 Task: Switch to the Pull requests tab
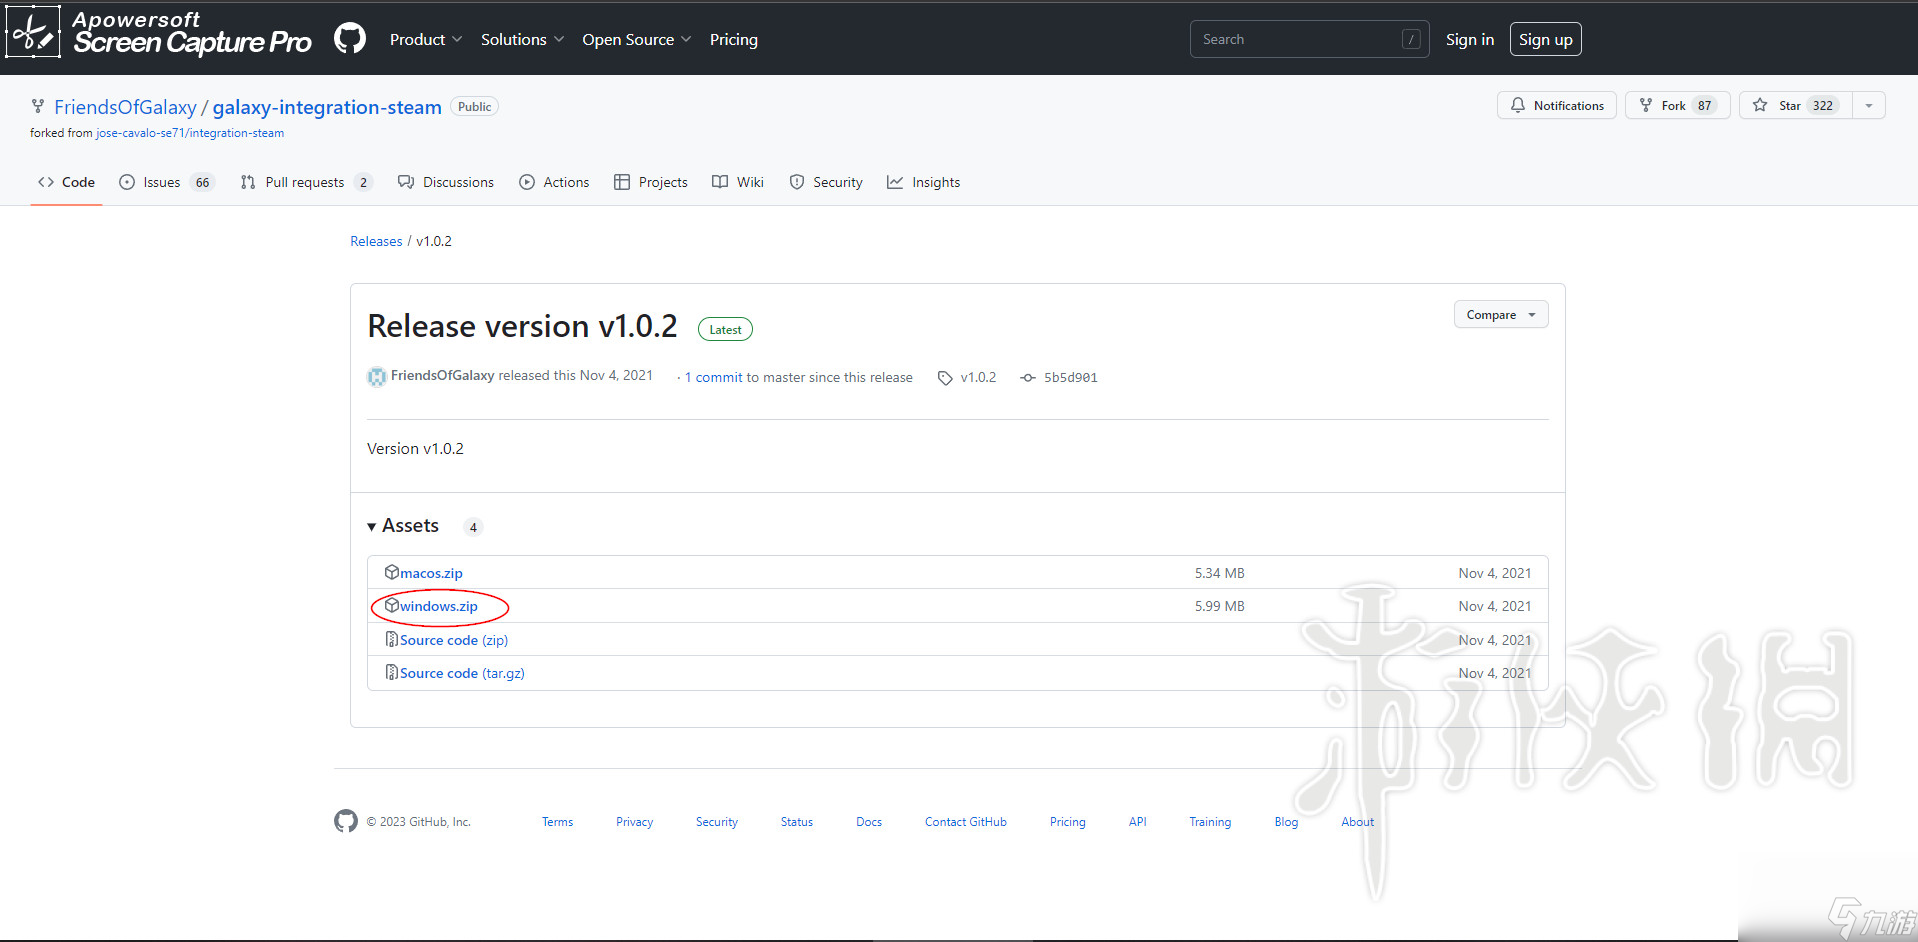point(306,182)
